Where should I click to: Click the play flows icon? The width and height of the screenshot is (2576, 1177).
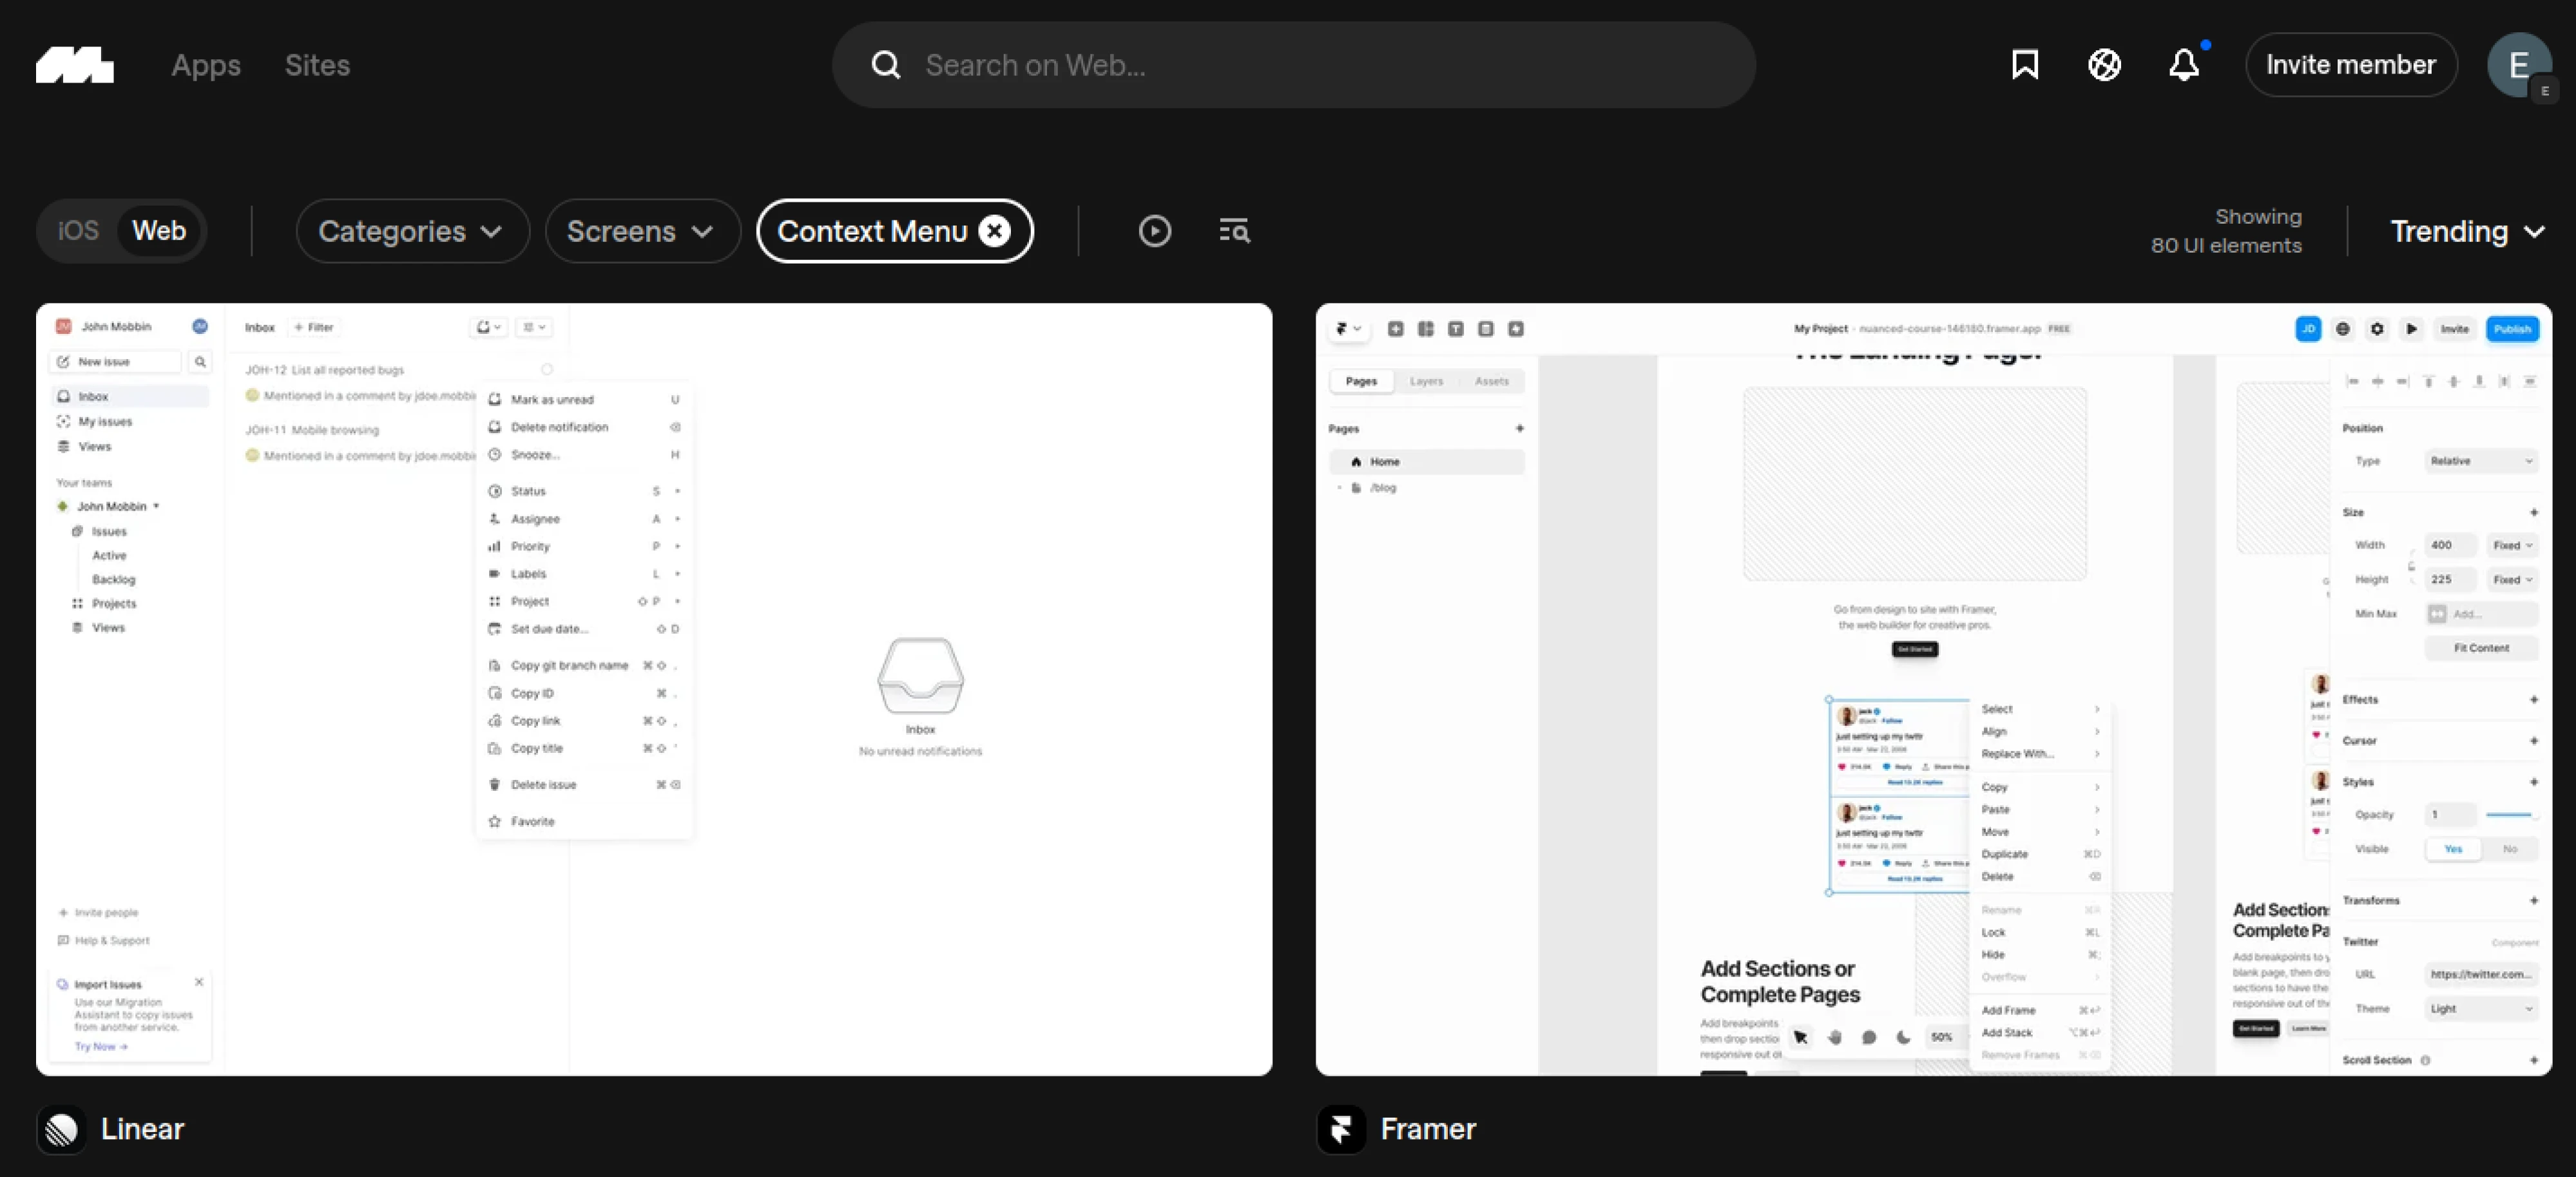click(1154, 231)
